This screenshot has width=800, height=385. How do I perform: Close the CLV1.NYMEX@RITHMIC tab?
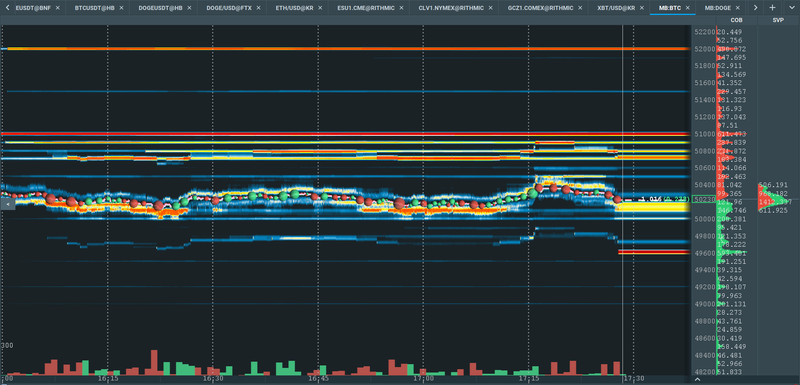point(490,8)
